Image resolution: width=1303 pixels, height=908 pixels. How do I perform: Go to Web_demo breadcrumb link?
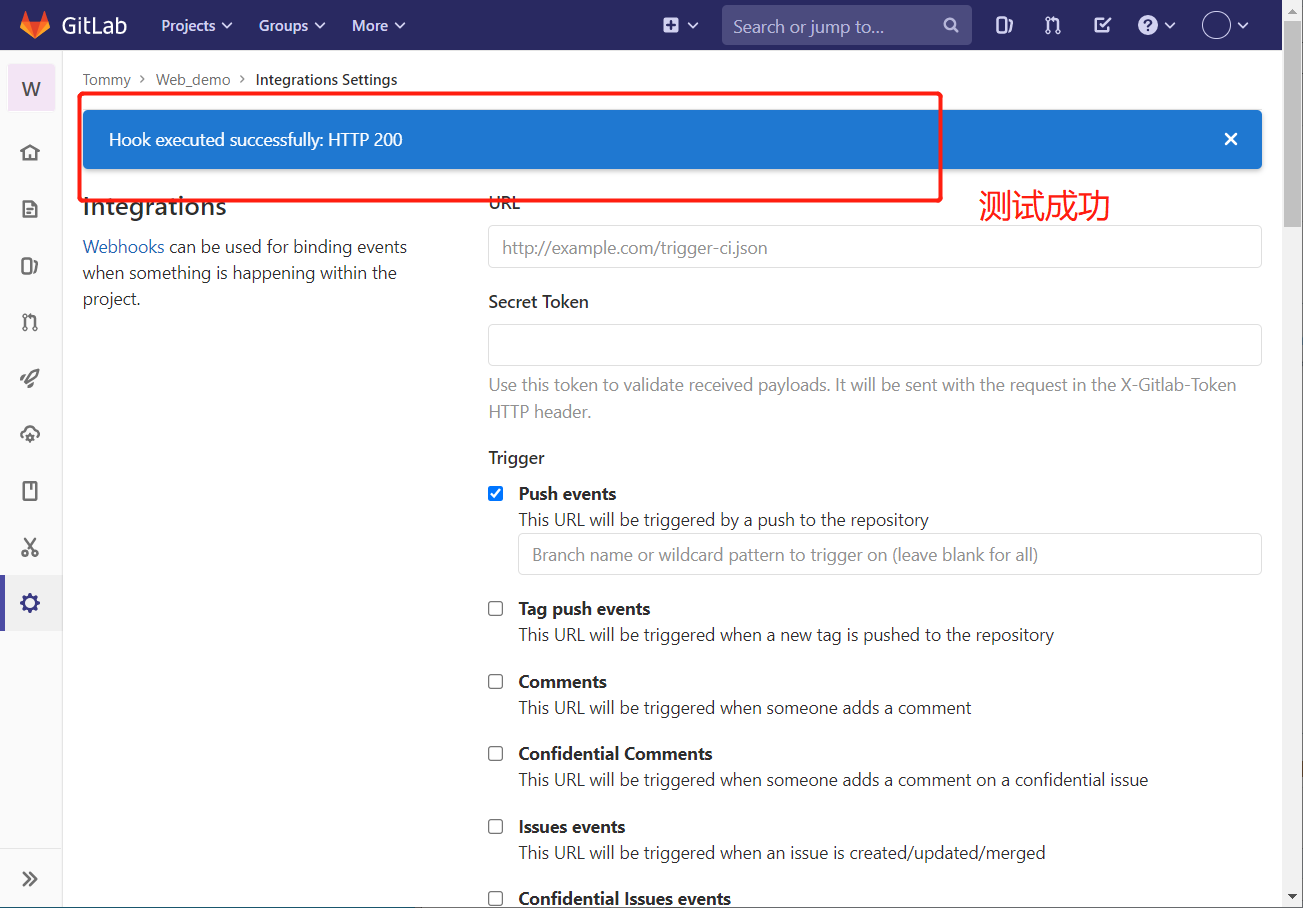[x=193, y=79]
